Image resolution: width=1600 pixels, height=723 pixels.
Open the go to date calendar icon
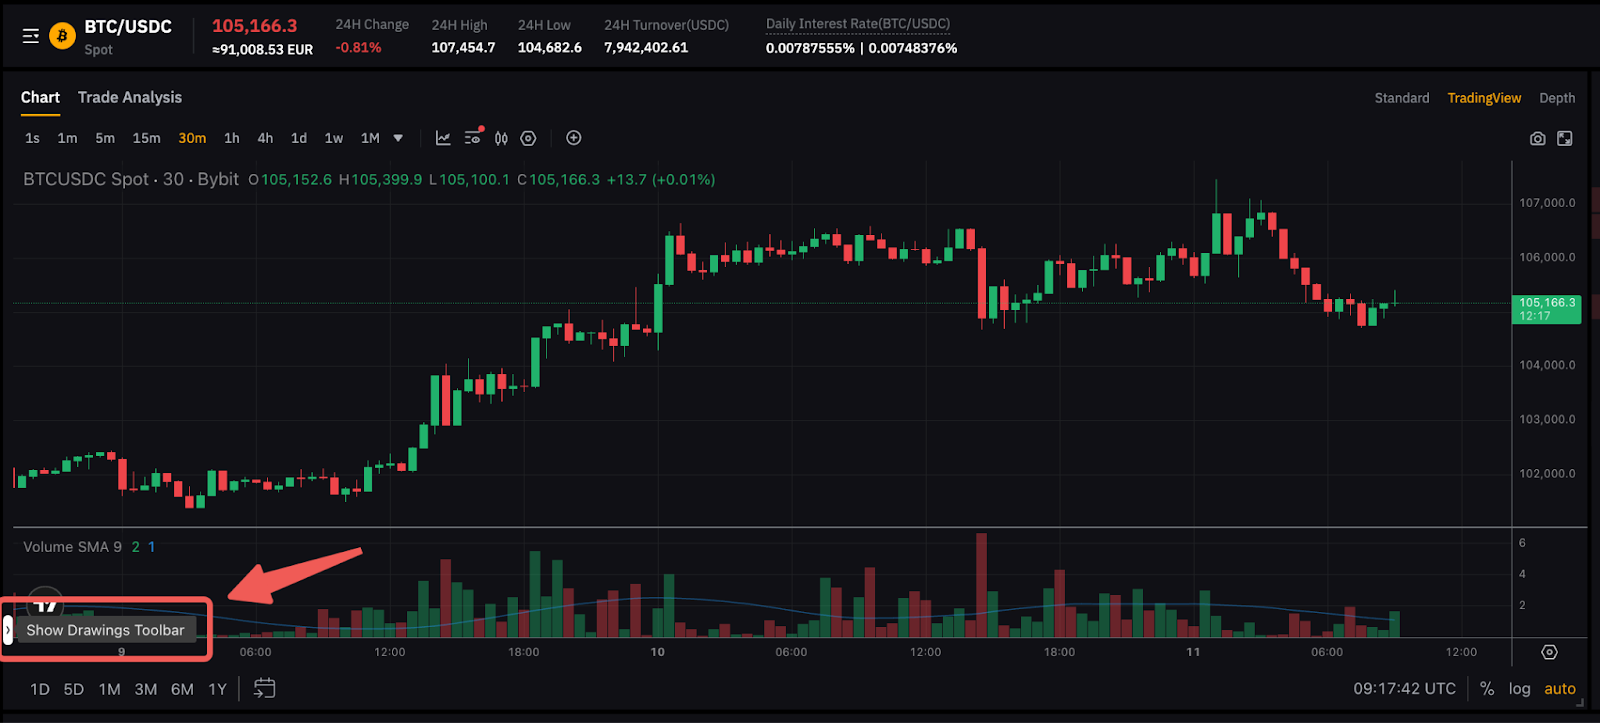click(x=264, y=688)
